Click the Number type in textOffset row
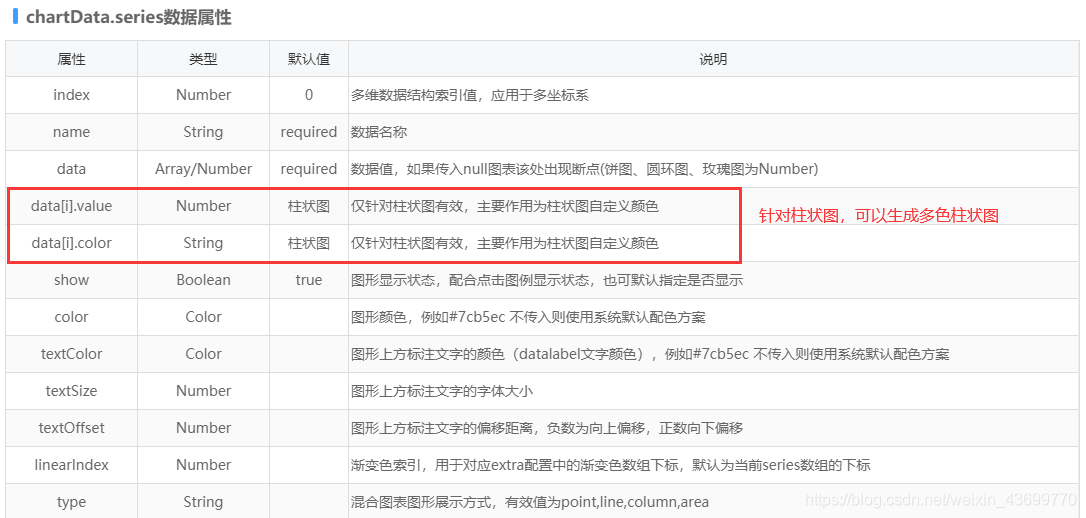Screen dimensions: 1086x518 tap(203, 428)
